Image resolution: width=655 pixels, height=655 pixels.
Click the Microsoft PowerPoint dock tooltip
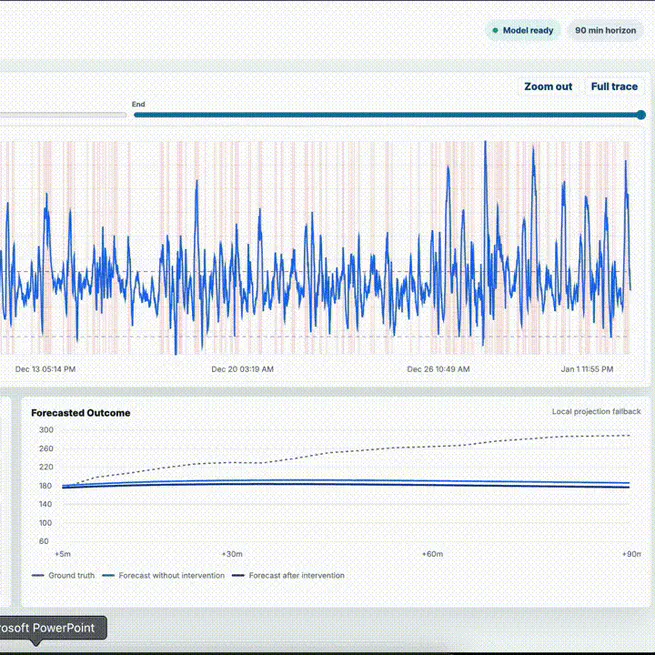coord(53,628)
